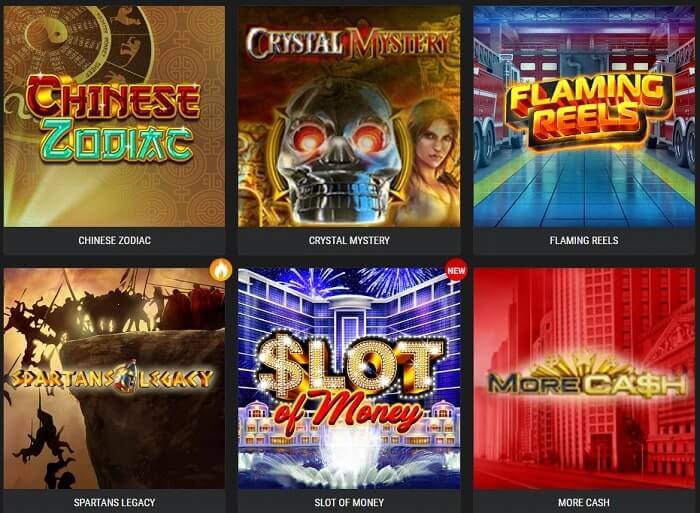Click the CRYSTAL MYSTERY caption label
700x513 pixels.
[x=349, y=240]
